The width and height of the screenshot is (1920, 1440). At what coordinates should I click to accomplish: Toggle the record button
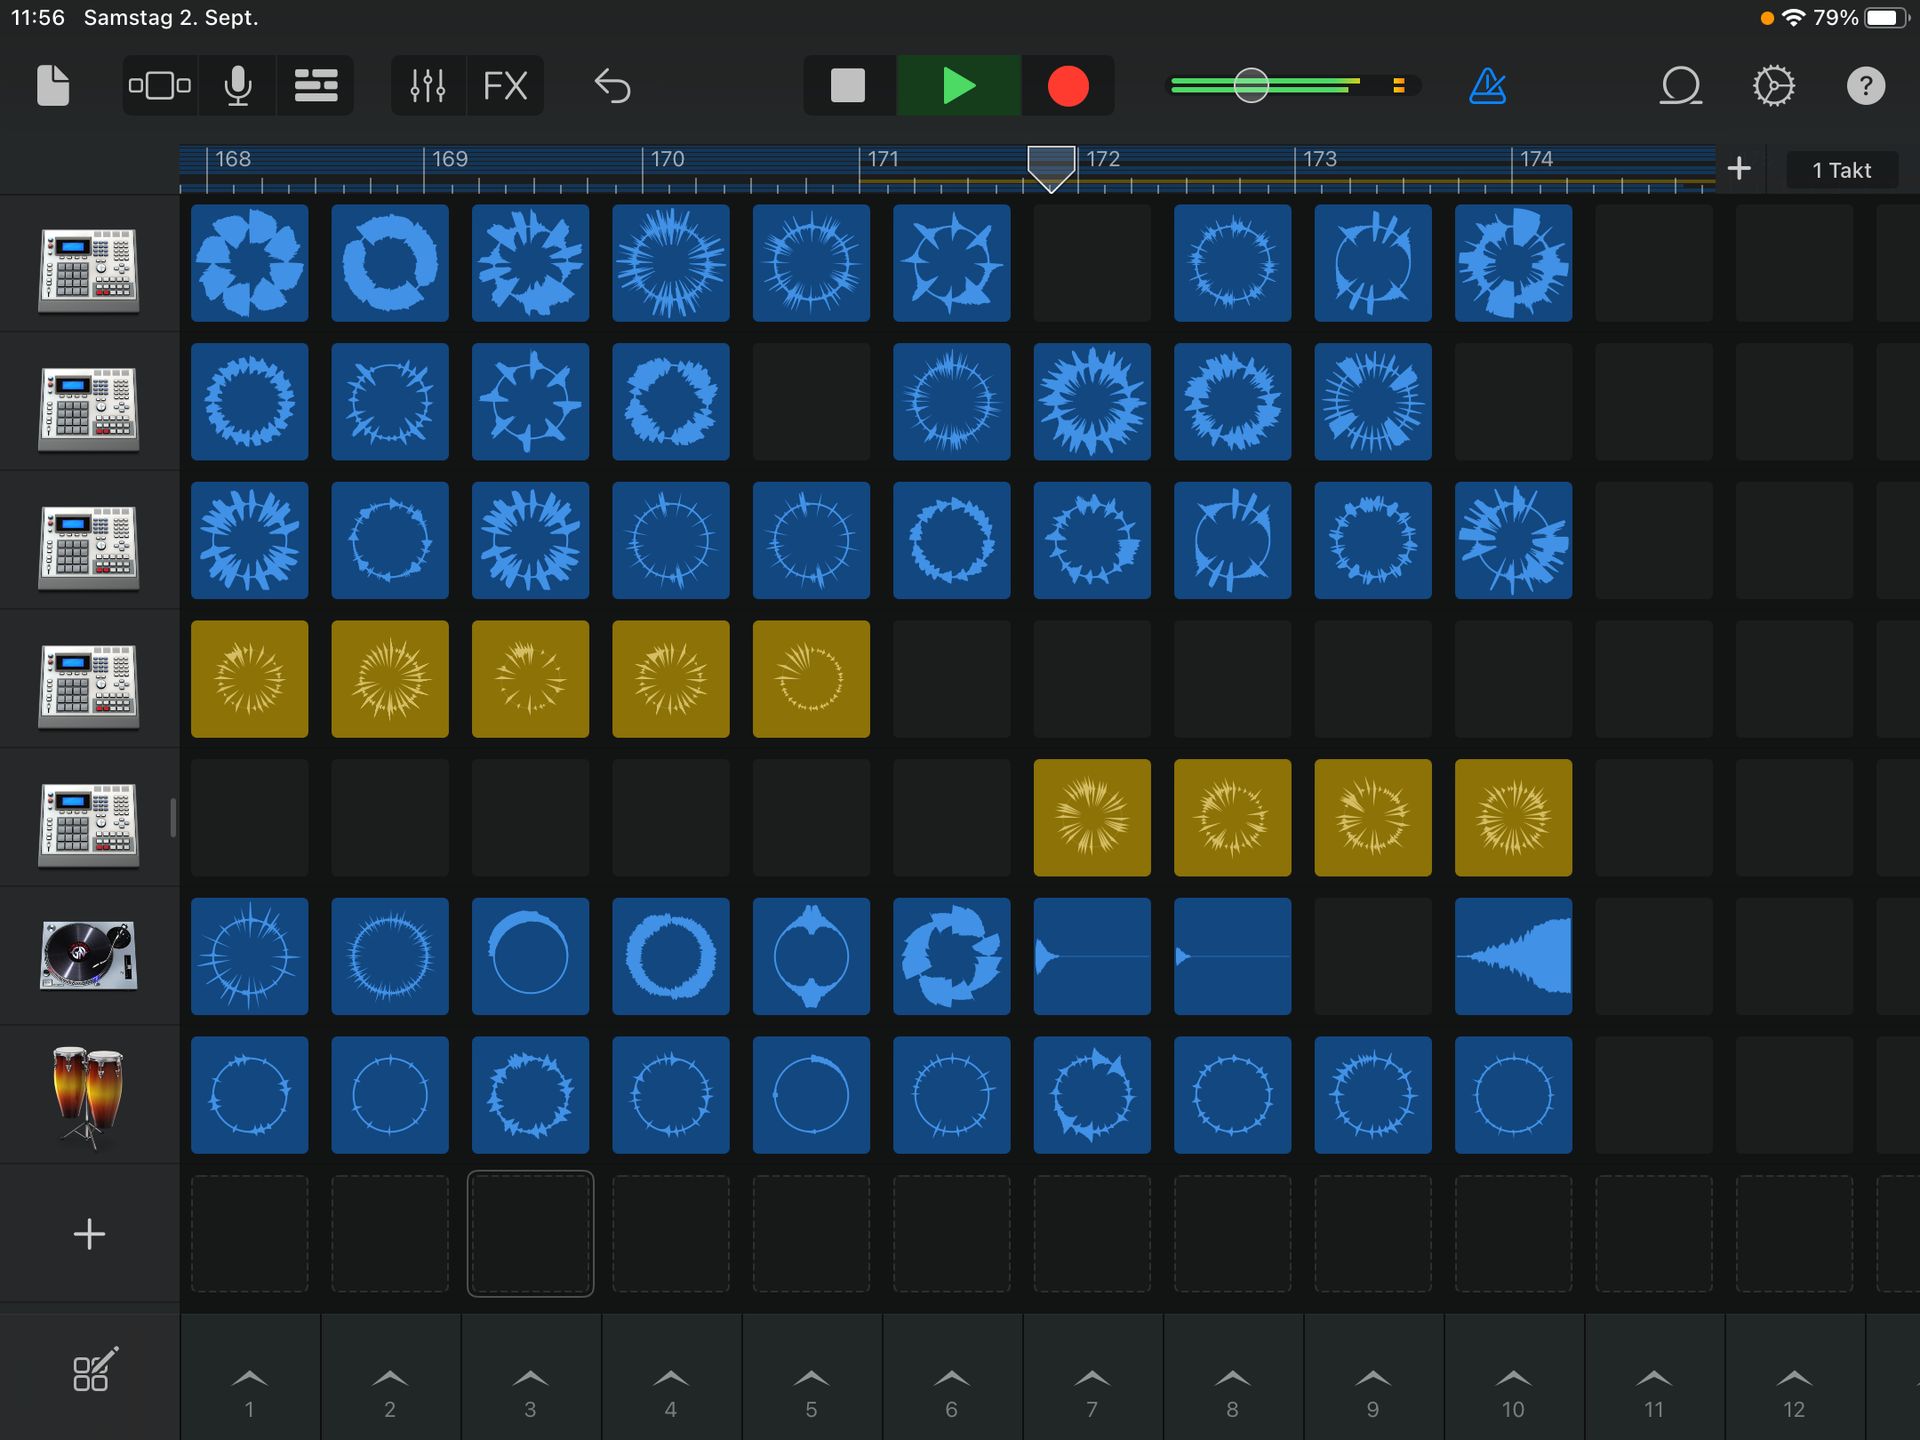pos(1067,86)
